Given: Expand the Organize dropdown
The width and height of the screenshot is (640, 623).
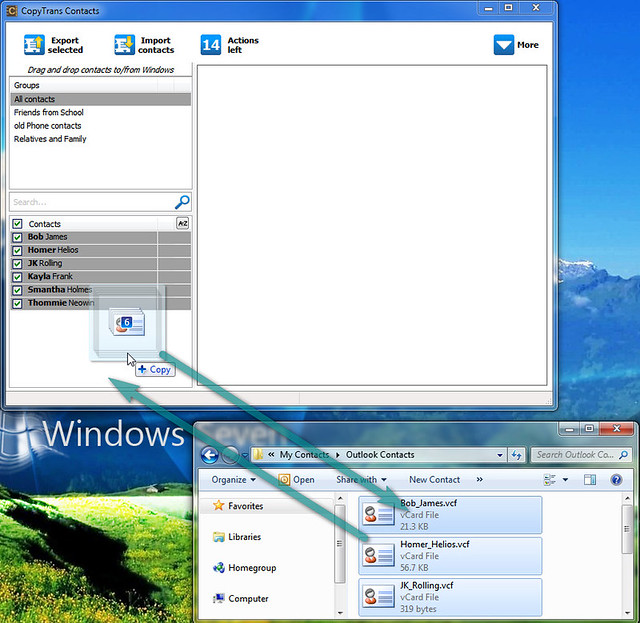Looking at the screenshot, I should [233, 480].
